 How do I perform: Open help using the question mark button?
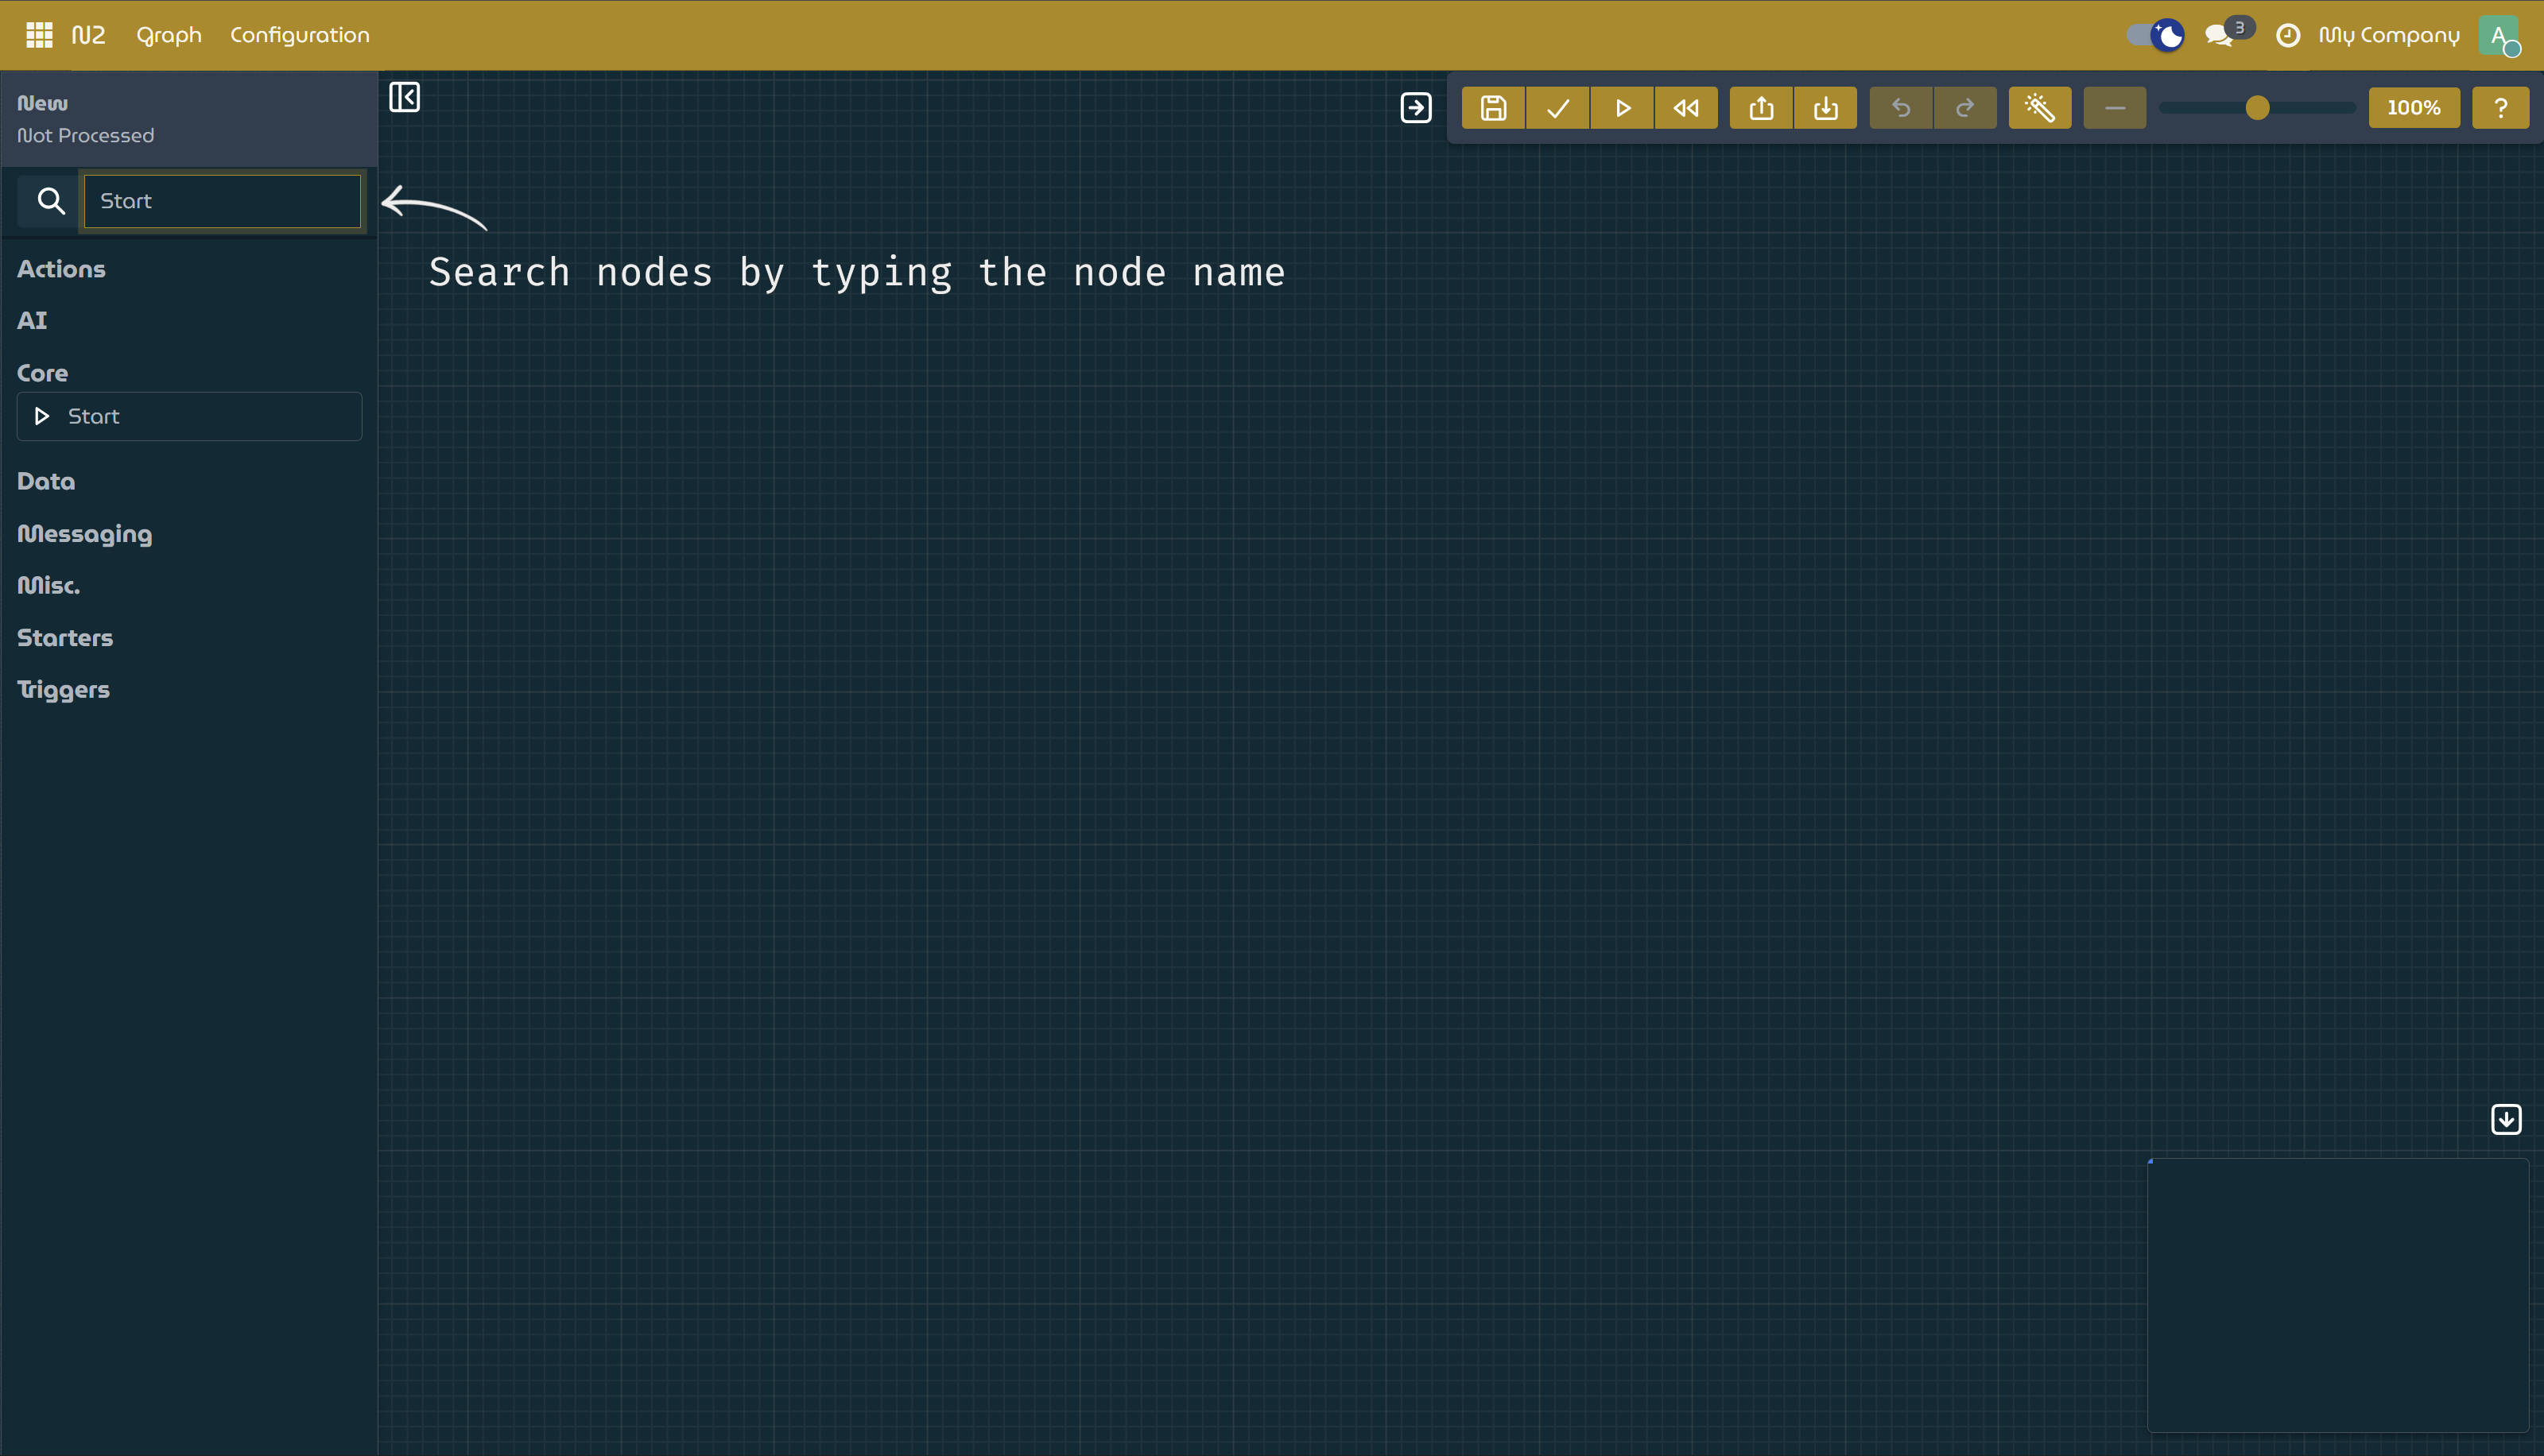pyautogui.click(x=2500, y=107)
